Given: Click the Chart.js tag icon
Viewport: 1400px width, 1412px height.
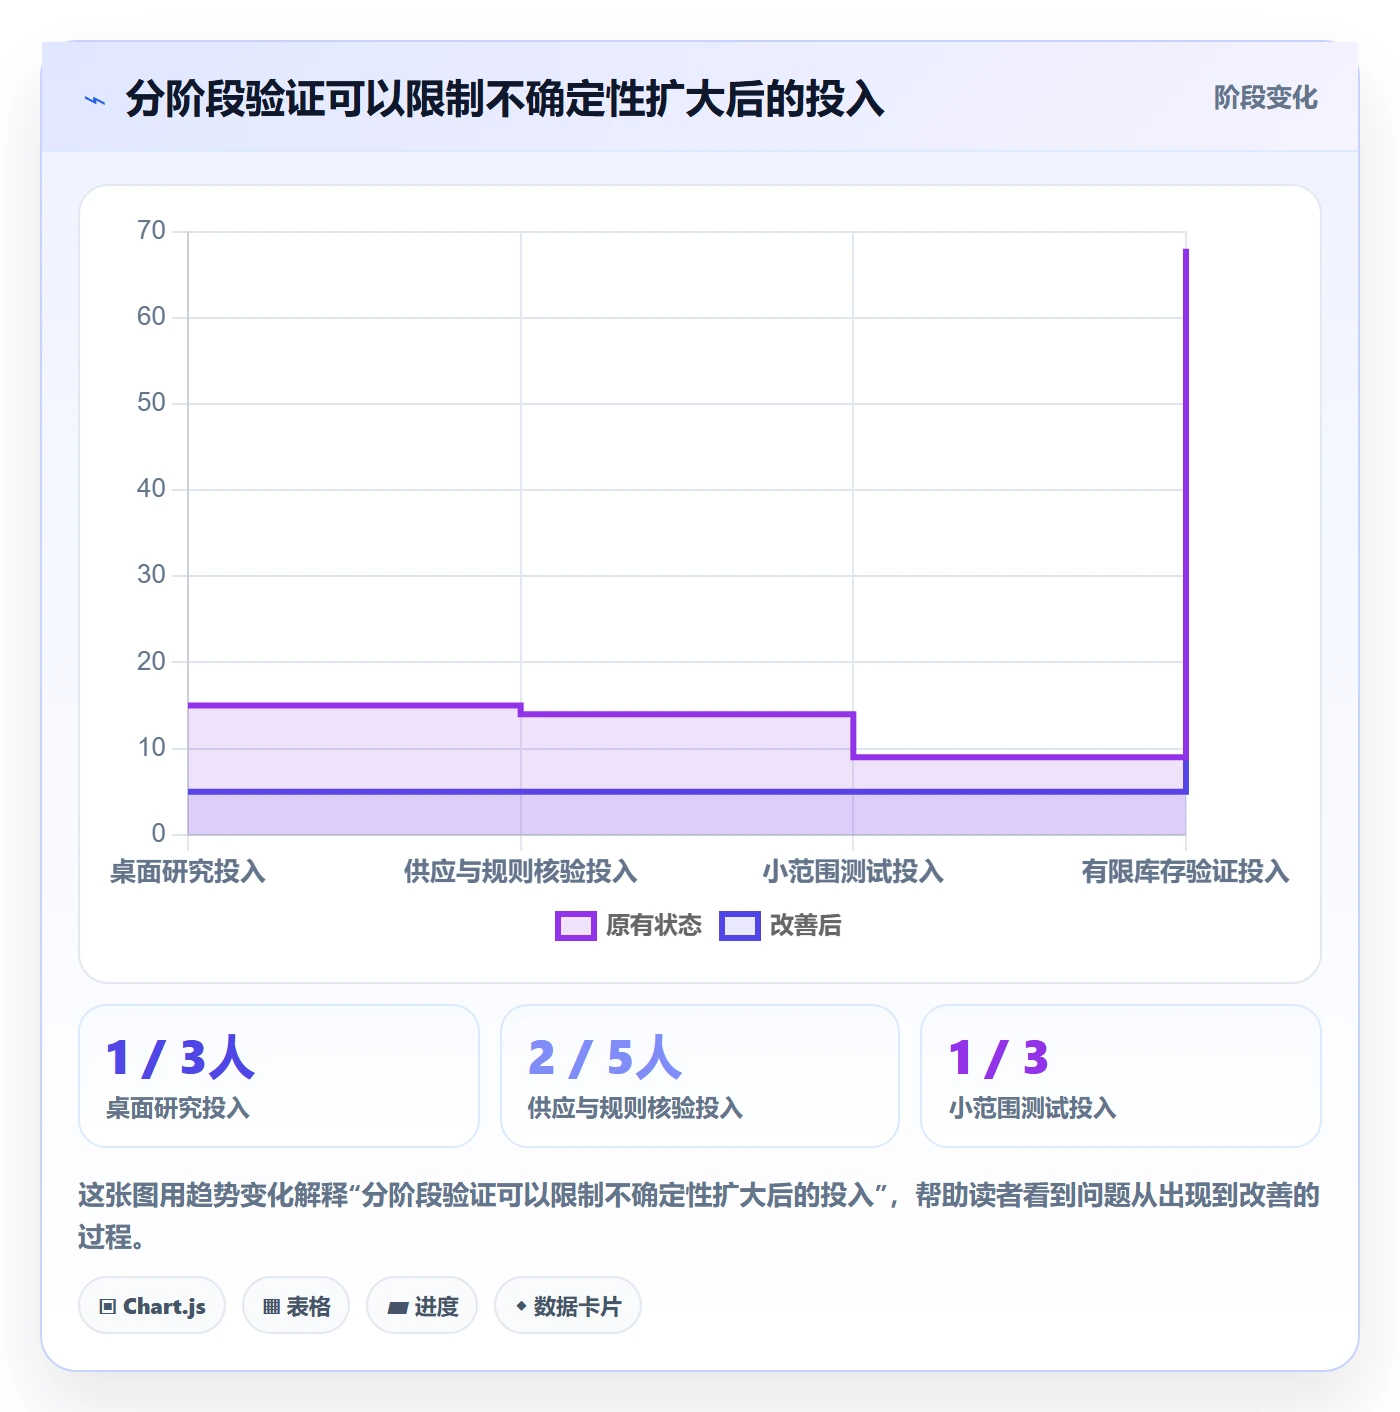Looking at the screenshot, I should coord(108,1306).
